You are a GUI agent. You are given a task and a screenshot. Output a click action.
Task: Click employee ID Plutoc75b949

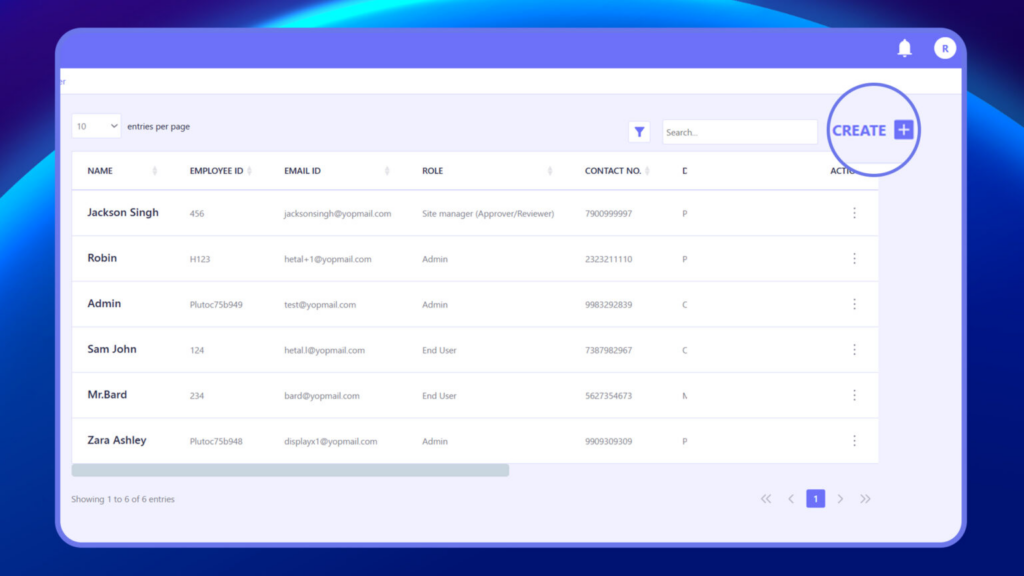pyautogui.click(x=216, y=305)
